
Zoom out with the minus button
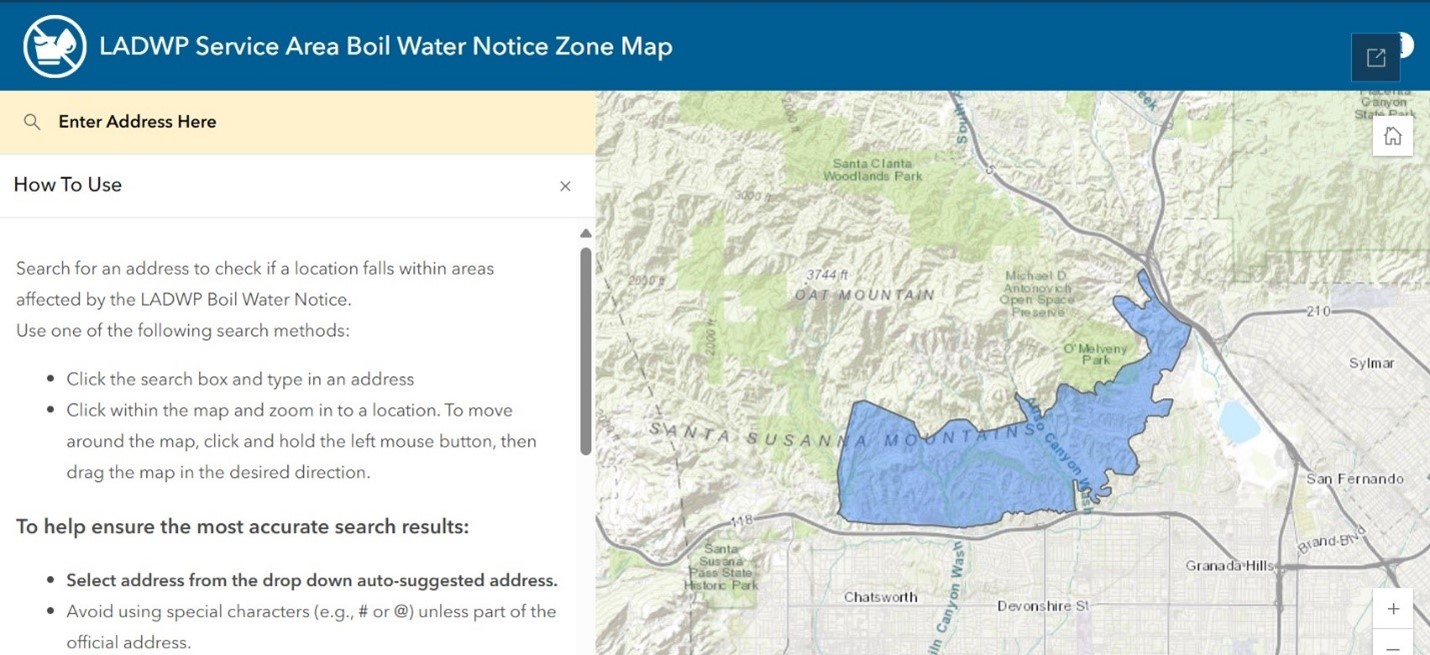click(1393, 642)
